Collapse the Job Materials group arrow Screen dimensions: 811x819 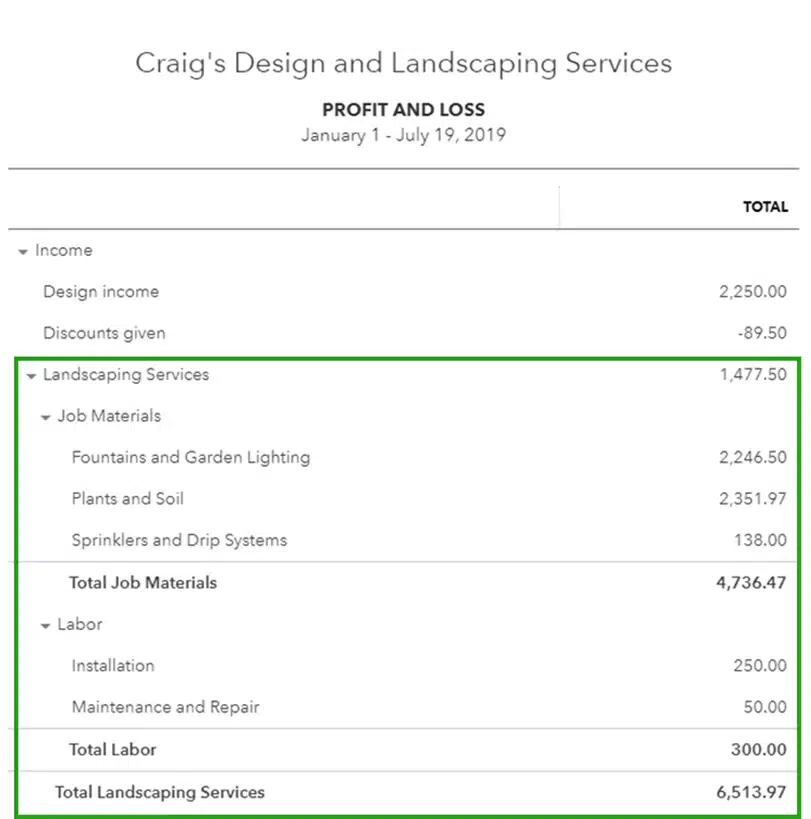[46, 417]
